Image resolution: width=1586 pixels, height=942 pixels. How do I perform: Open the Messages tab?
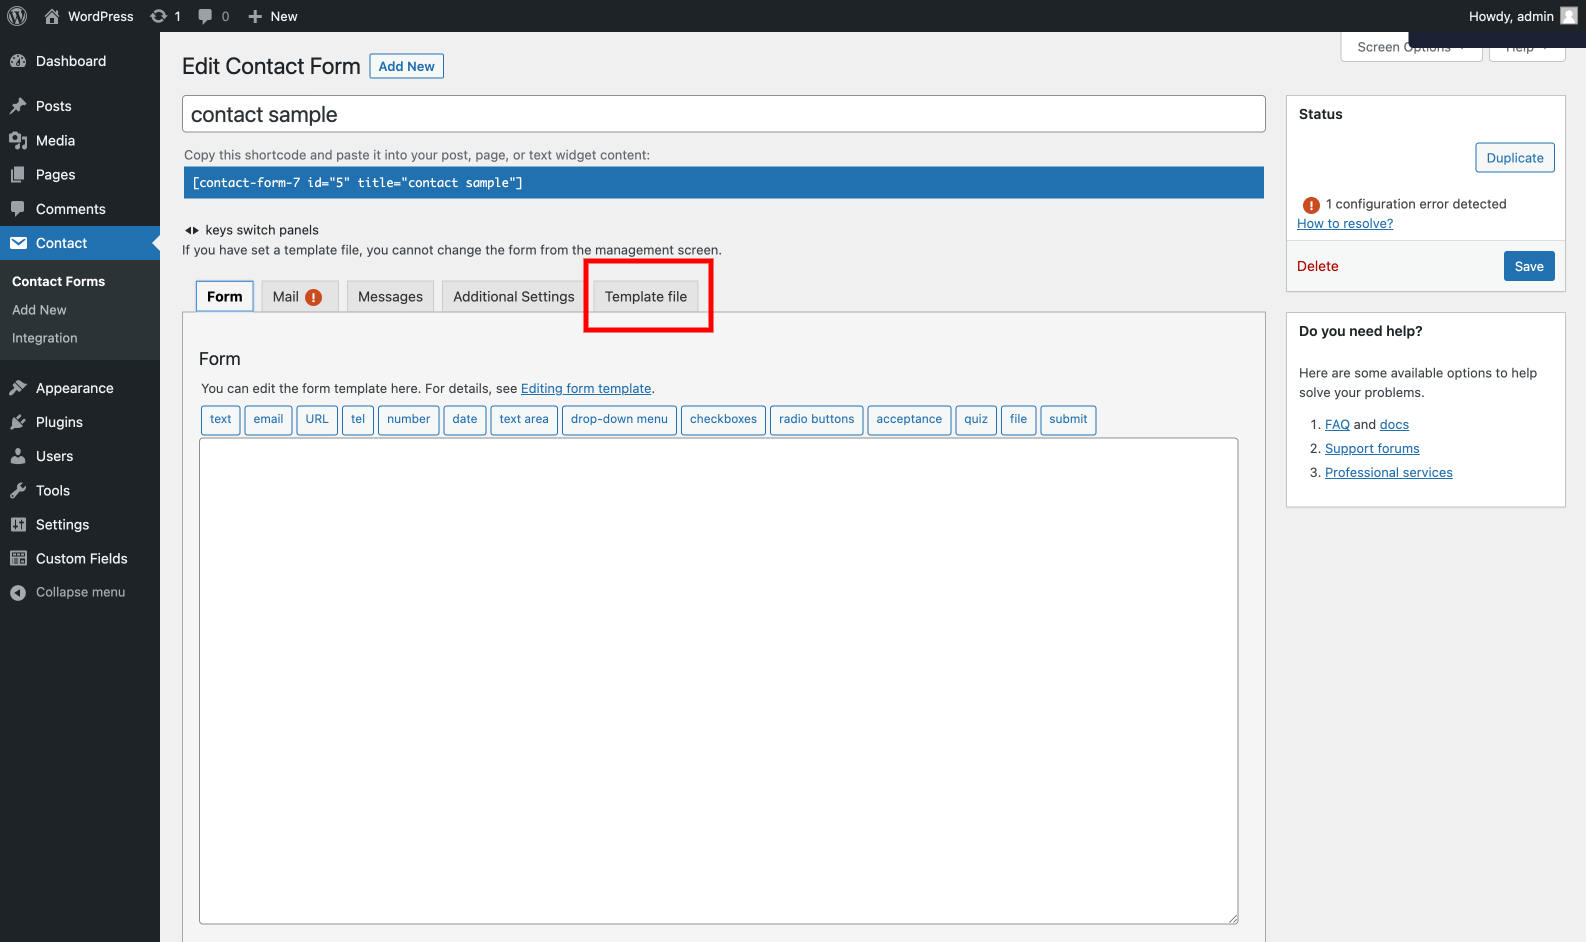pos(390,296)
